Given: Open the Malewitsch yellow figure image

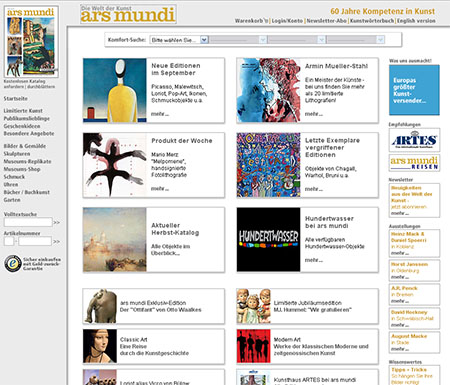Looking at the screenshot, I should tap(115, 90).
